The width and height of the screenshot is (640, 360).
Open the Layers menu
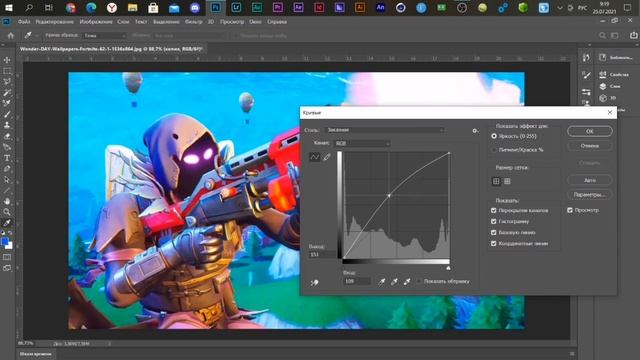point(123,22)
